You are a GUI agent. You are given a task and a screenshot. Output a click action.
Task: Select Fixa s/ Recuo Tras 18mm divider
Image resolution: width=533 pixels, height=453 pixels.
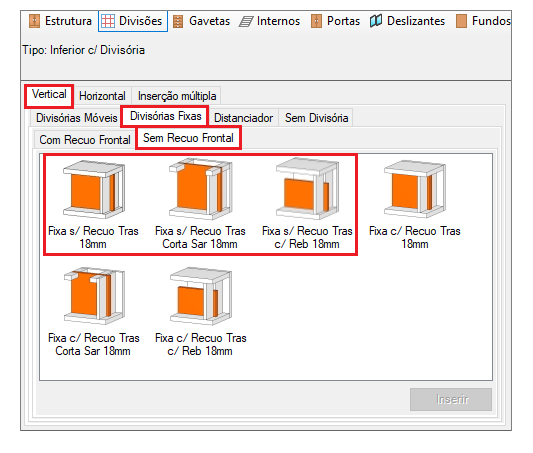[93, 205]
